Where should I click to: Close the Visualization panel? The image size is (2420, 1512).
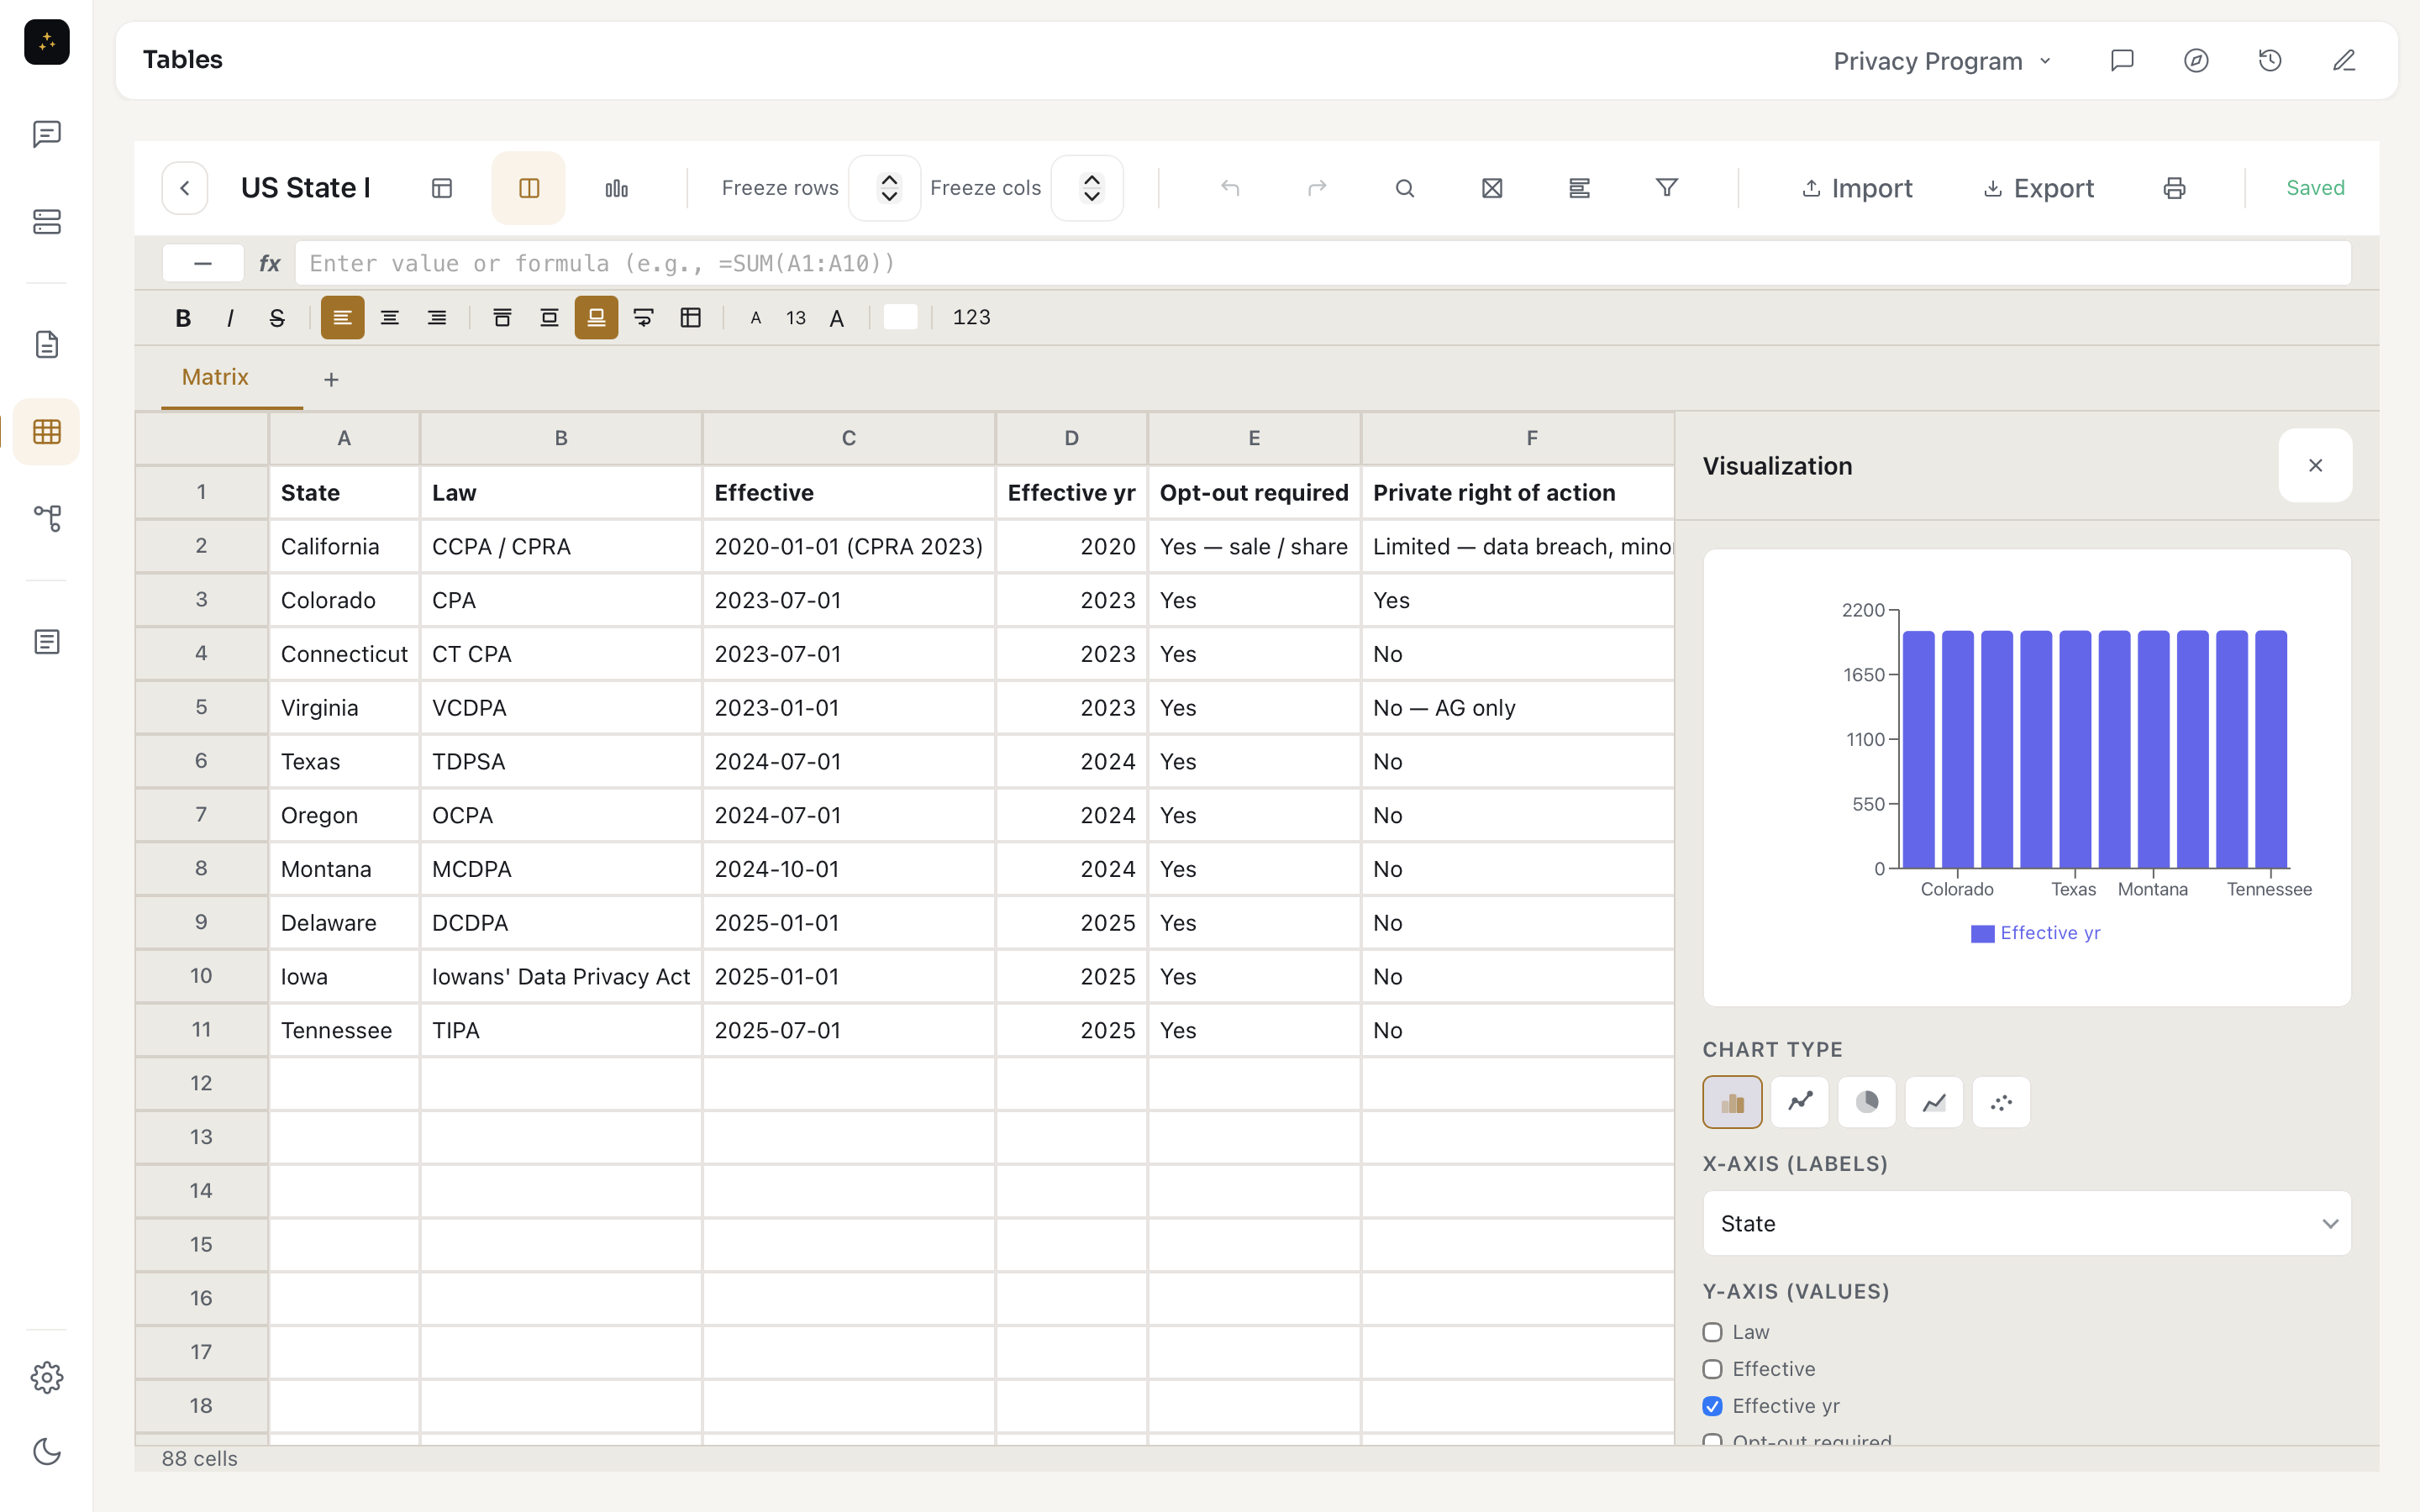(x=2315, y=465)
